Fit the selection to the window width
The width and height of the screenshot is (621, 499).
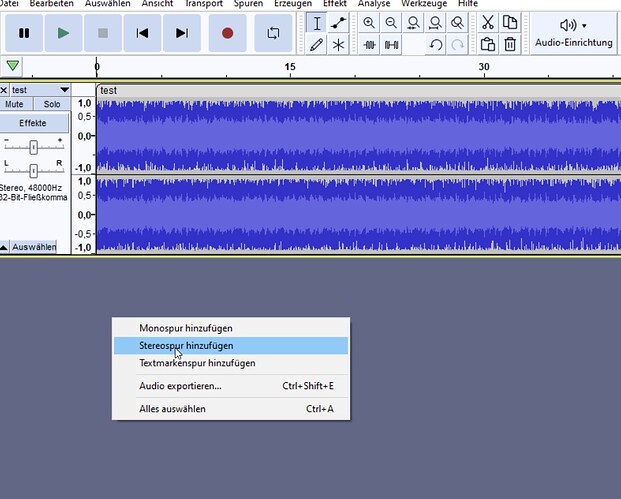tap(413, 23)
